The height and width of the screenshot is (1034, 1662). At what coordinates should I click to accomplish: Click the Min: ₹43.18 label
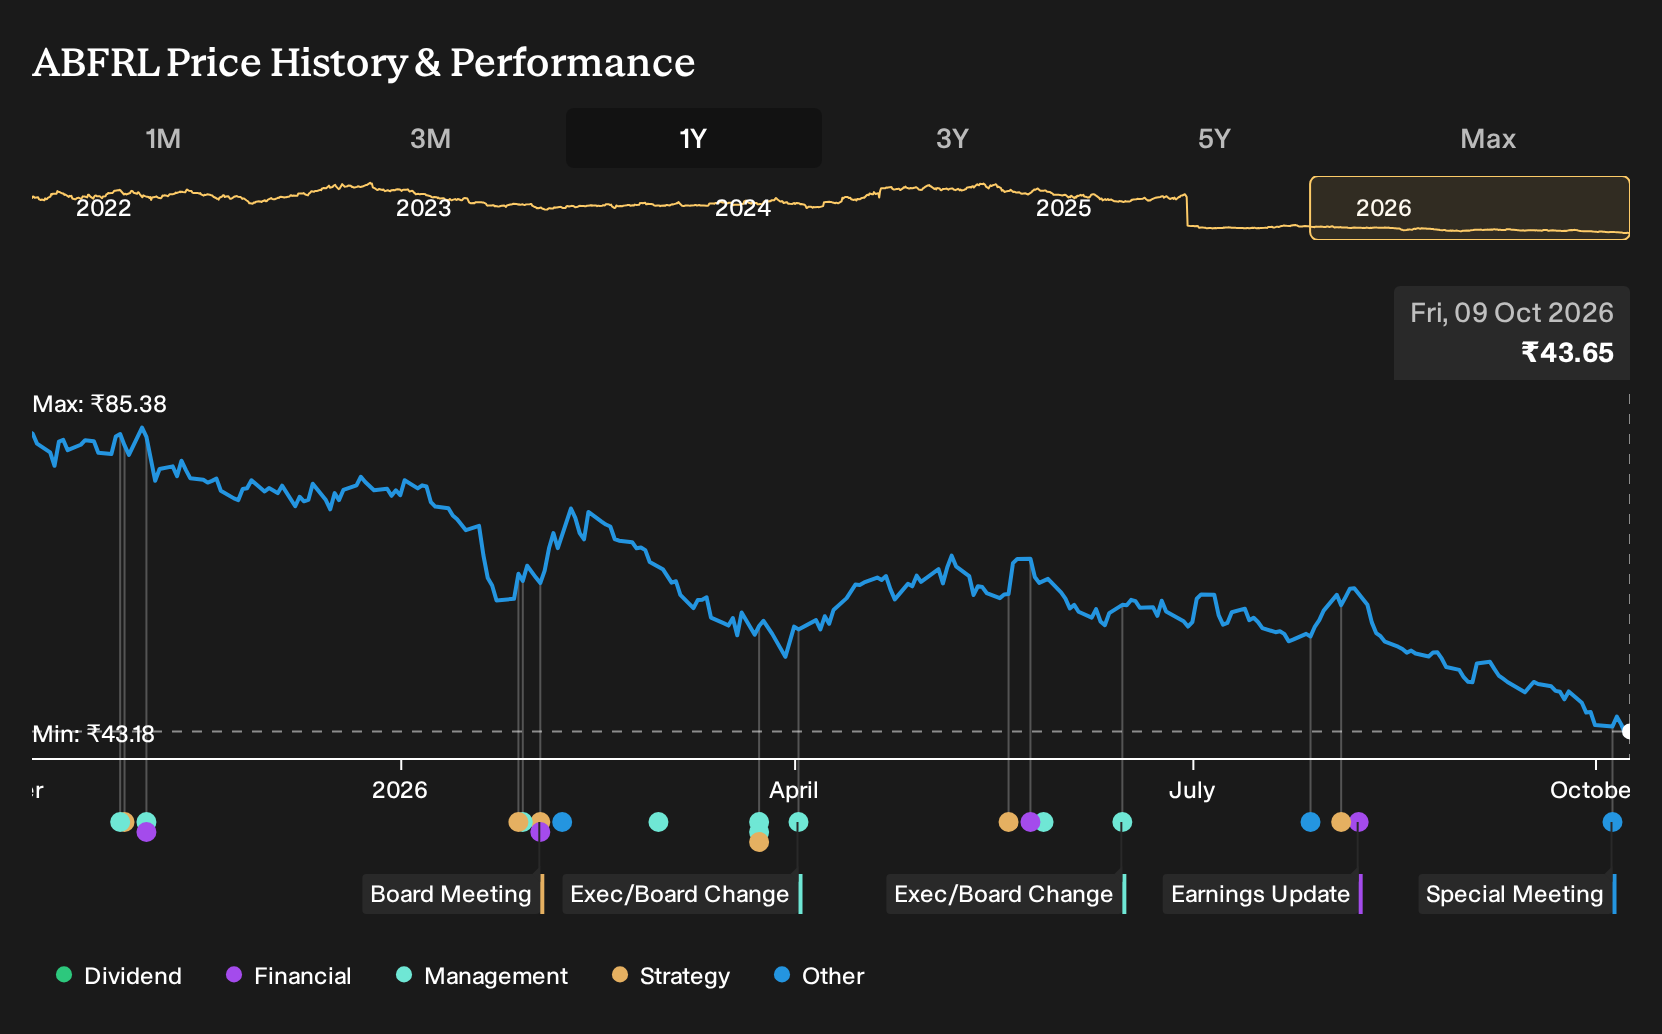pos(94,734)
